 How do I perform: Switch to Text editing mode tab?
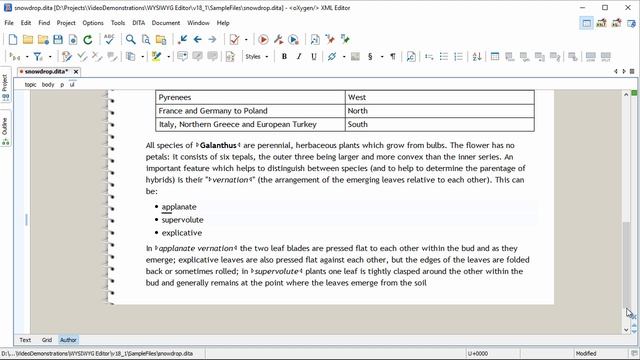(25, 340)
